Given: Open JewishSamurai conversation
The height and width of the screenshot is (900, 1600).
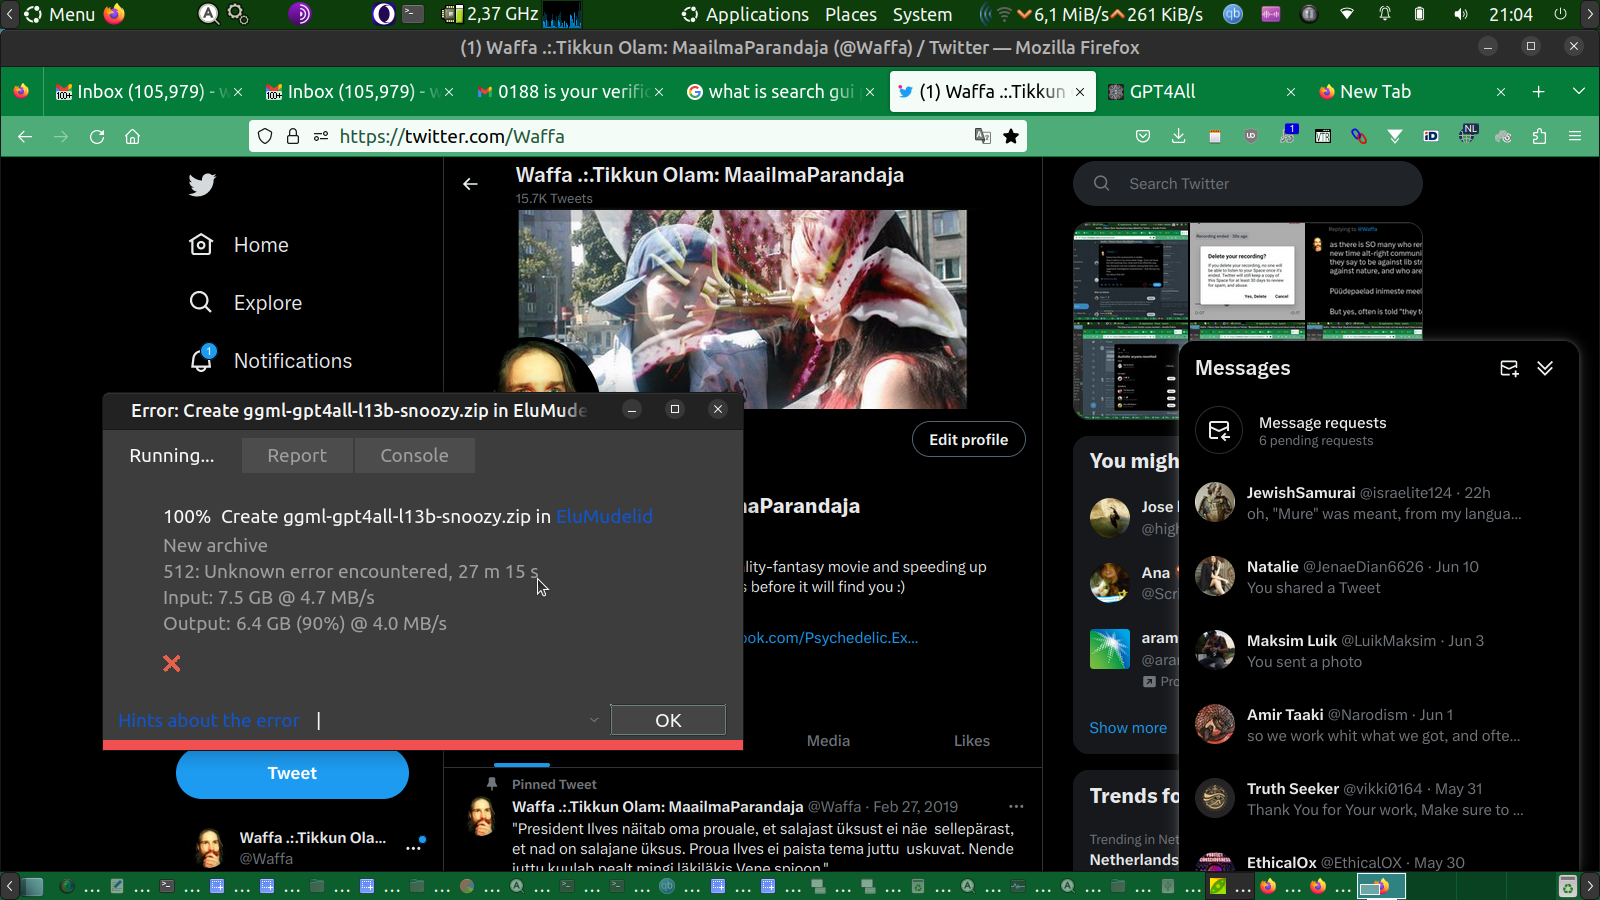Looking at the screenshot, I should coord(1380,503).
